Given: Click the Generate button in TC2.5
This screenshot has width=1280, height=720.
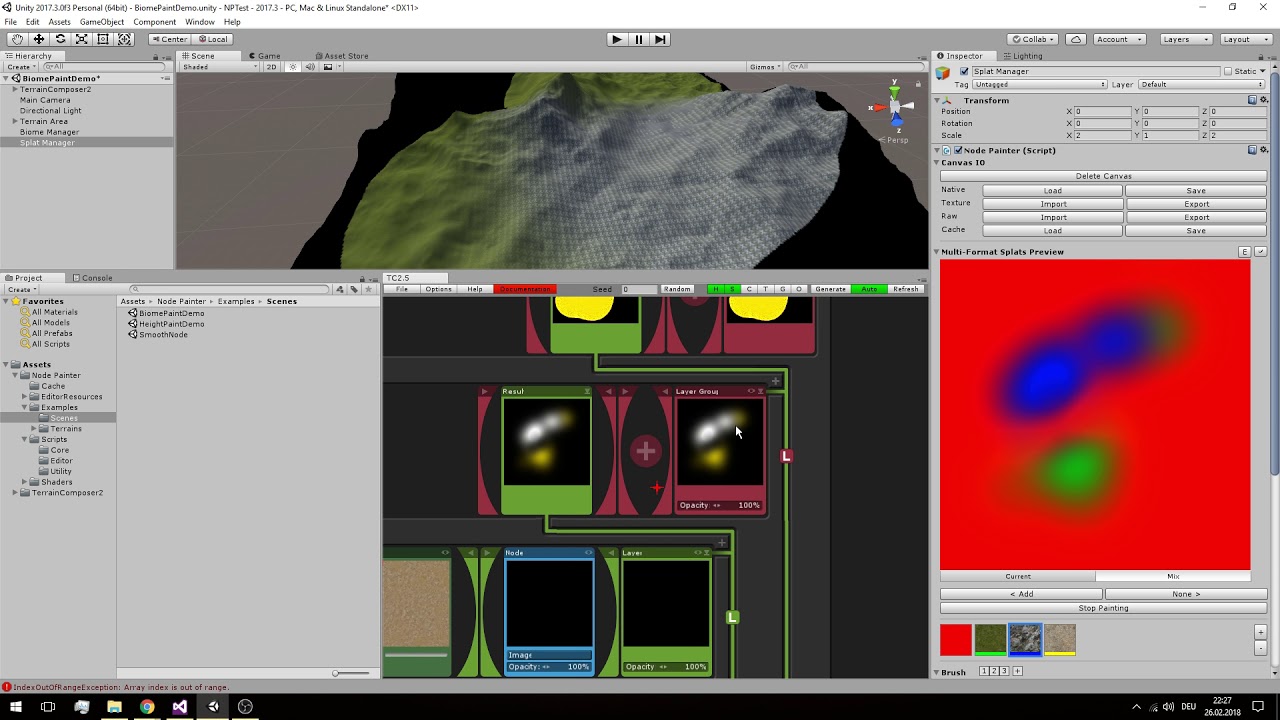Looking at the screenshot, I should [x=830, y=289].
